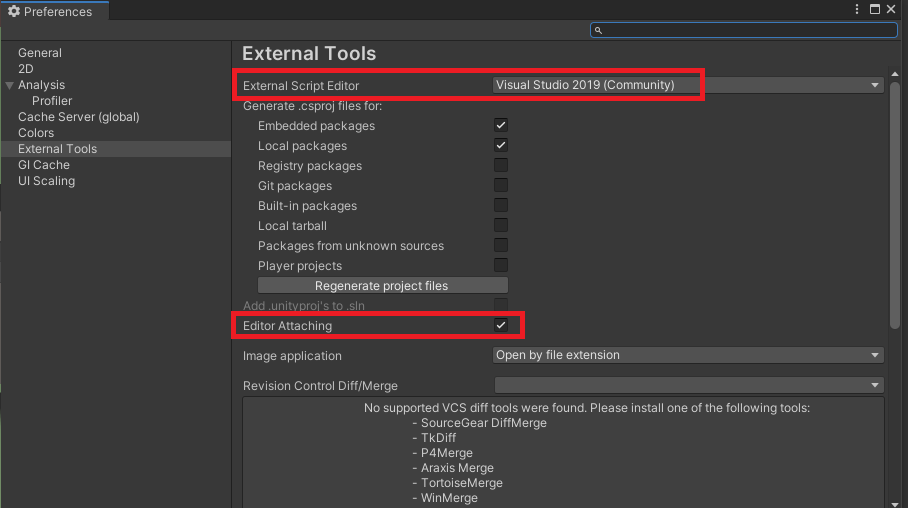Click the Preferences gear icon in tab
This screenshot has height=508, width=908.
click(14, 11)
